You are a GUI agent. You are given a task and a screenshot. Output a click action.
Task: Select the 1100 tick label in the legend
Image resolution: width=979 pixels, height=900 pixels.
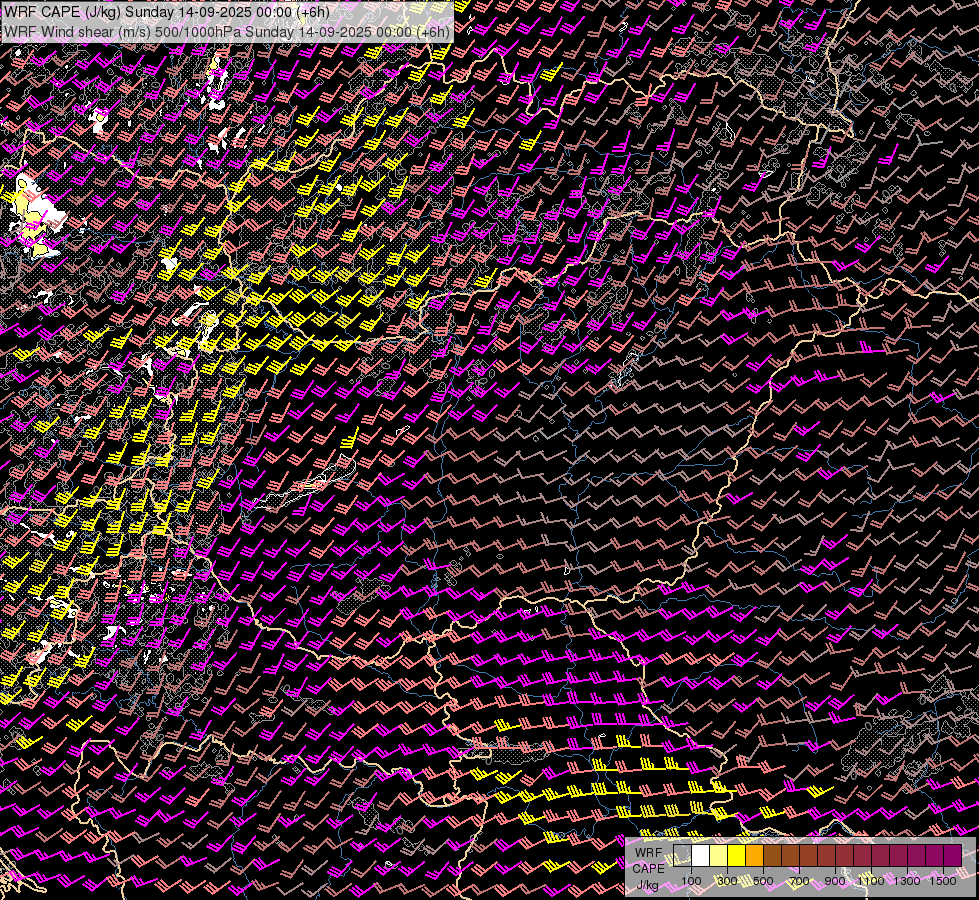point(871,881)
